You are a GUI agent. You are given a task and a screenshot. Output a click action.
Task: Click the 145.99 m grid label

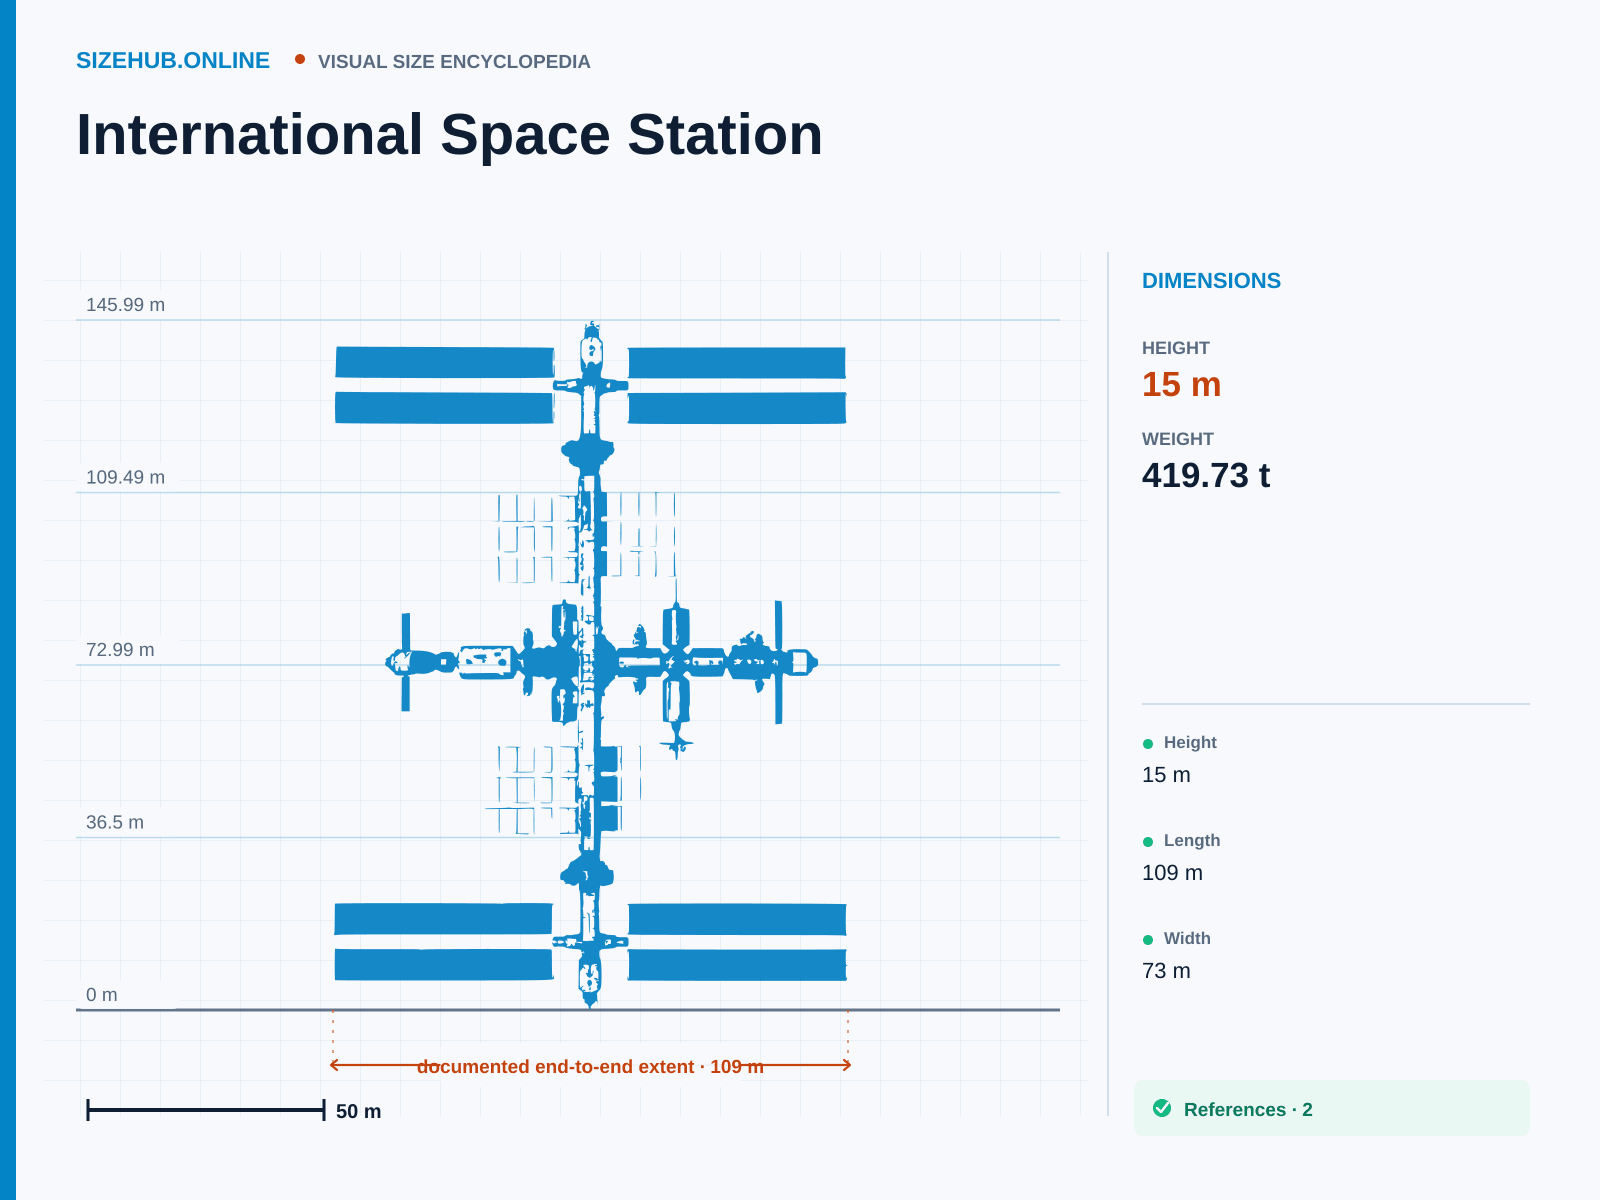click(125, 305)
